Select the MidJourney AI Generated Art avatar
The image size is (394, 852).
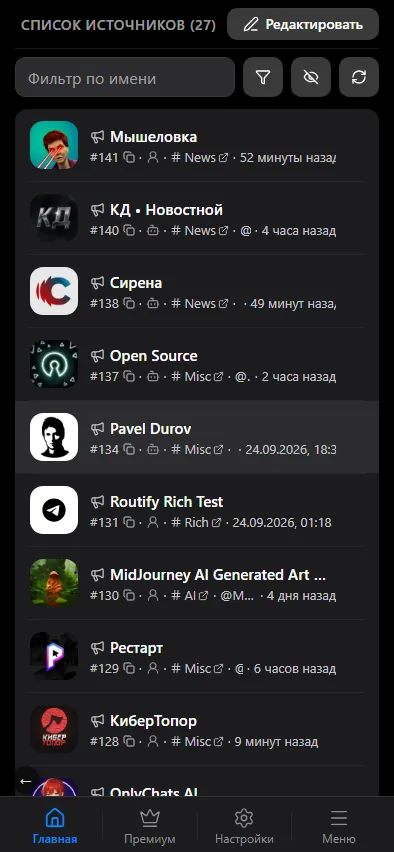(x=54, y=583)
